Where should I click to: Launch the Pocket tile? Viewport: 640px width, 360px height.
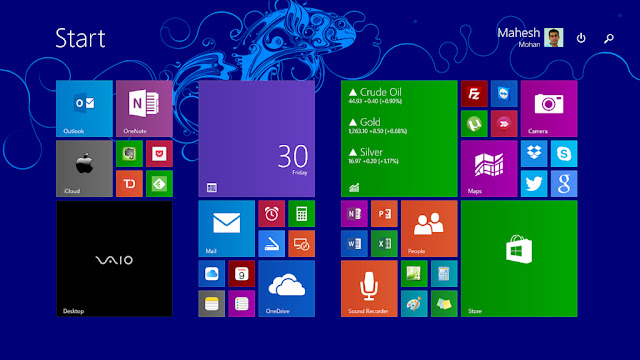click(159, 154)
